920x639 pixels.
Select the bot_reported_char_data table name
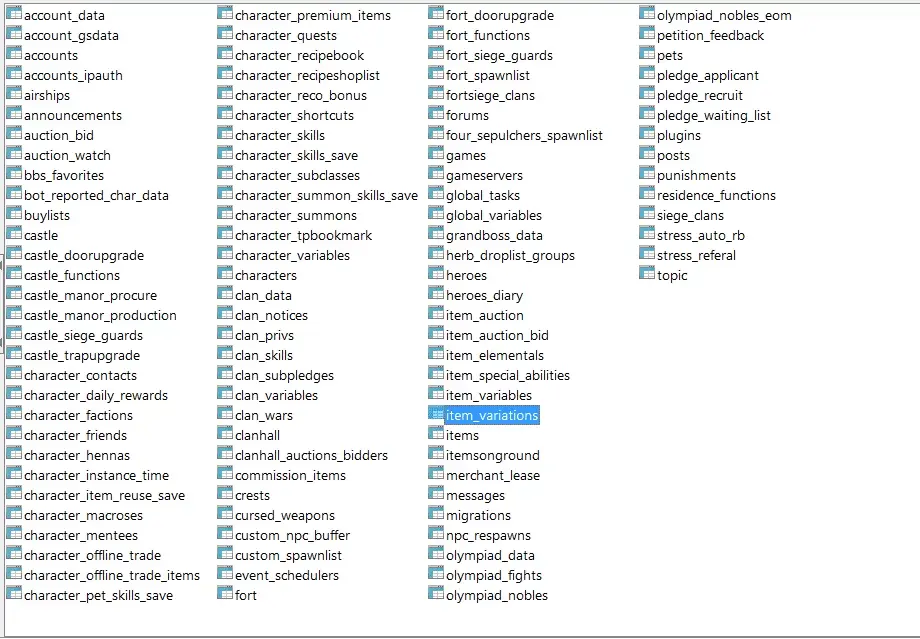96,195
